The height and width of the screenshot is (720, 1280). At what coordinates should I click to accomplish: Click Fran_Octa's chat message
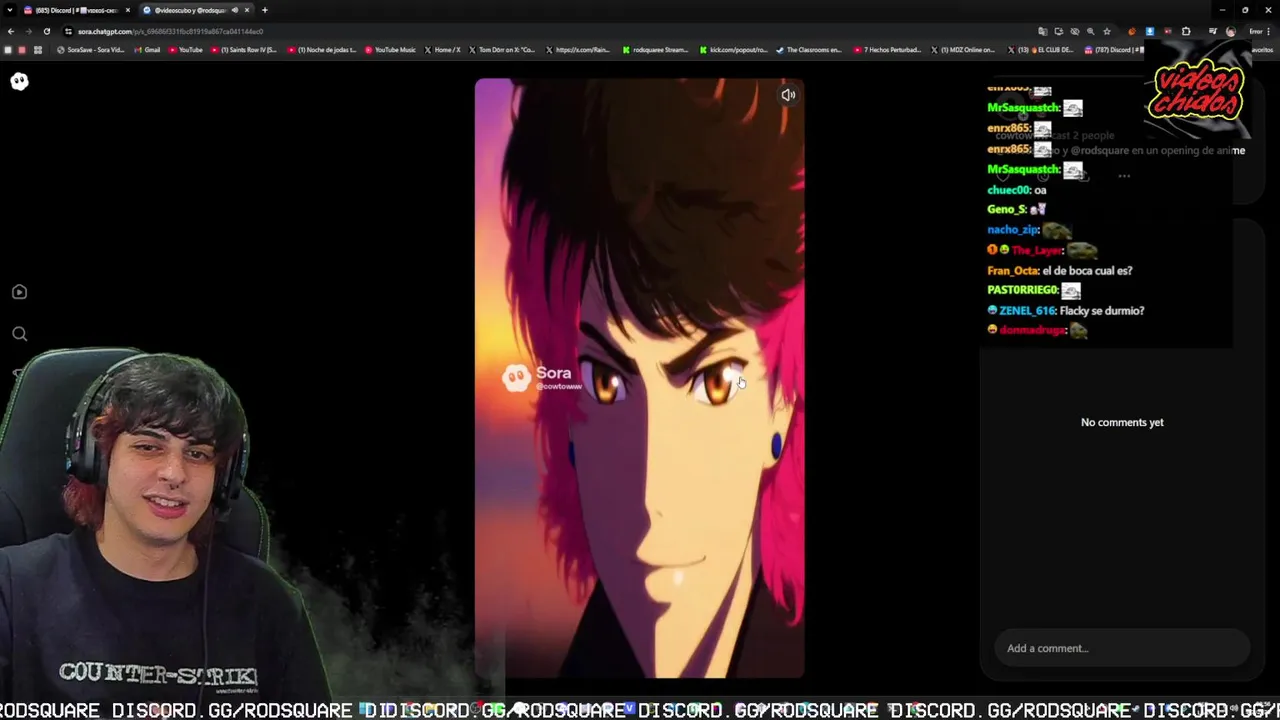(1060, 270)
